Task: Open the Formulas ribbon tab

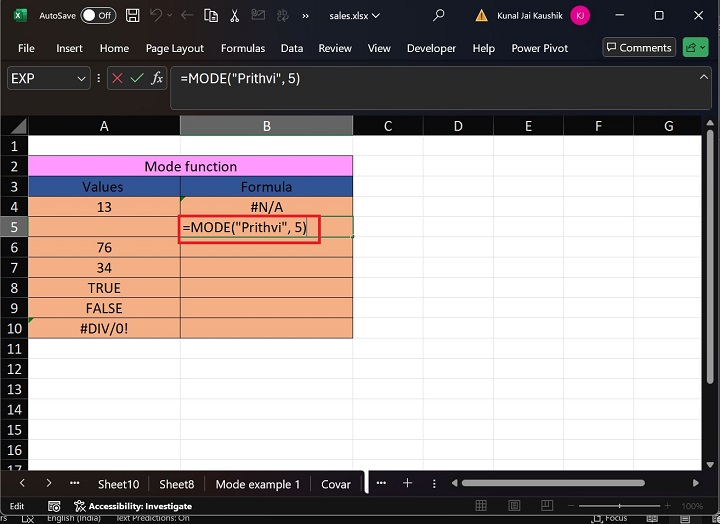Action: (243, 48)
